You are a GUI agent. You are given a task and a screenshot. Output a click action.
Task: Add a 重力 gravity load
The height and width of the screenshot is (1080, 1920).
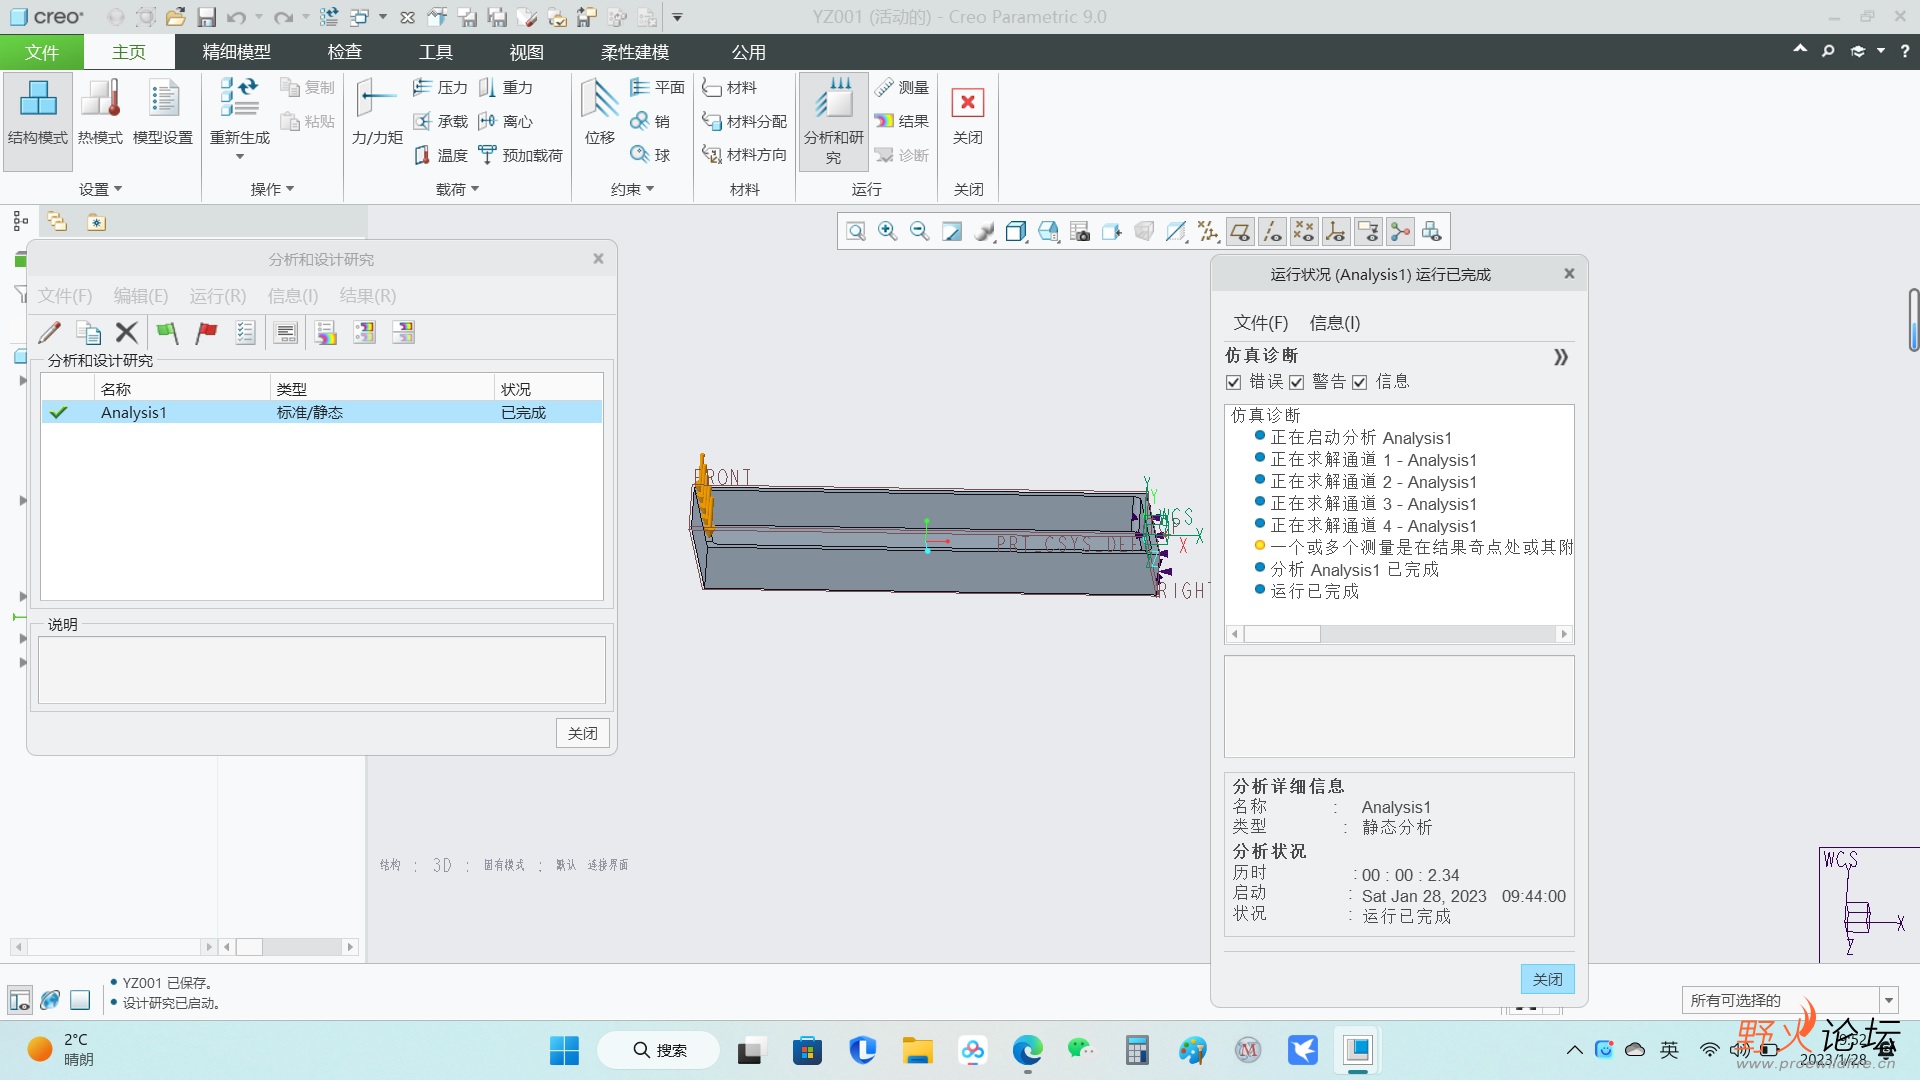(505, 88)
